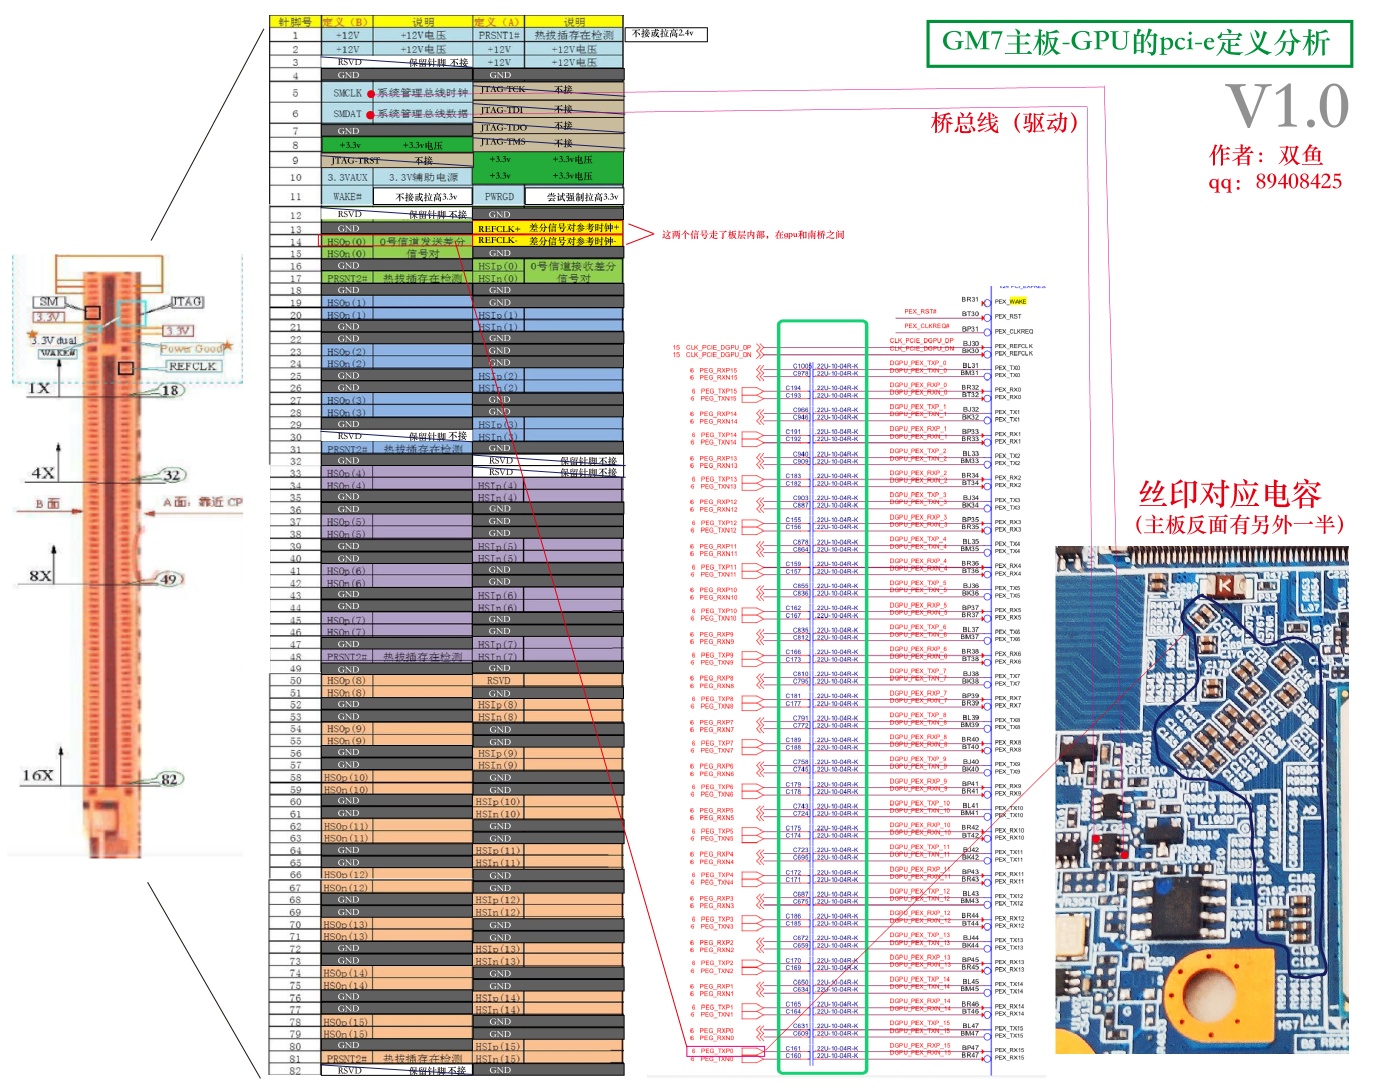Click the 'A面: 靠近 CP' side label
The image size is (1375, 1090).
203,502
